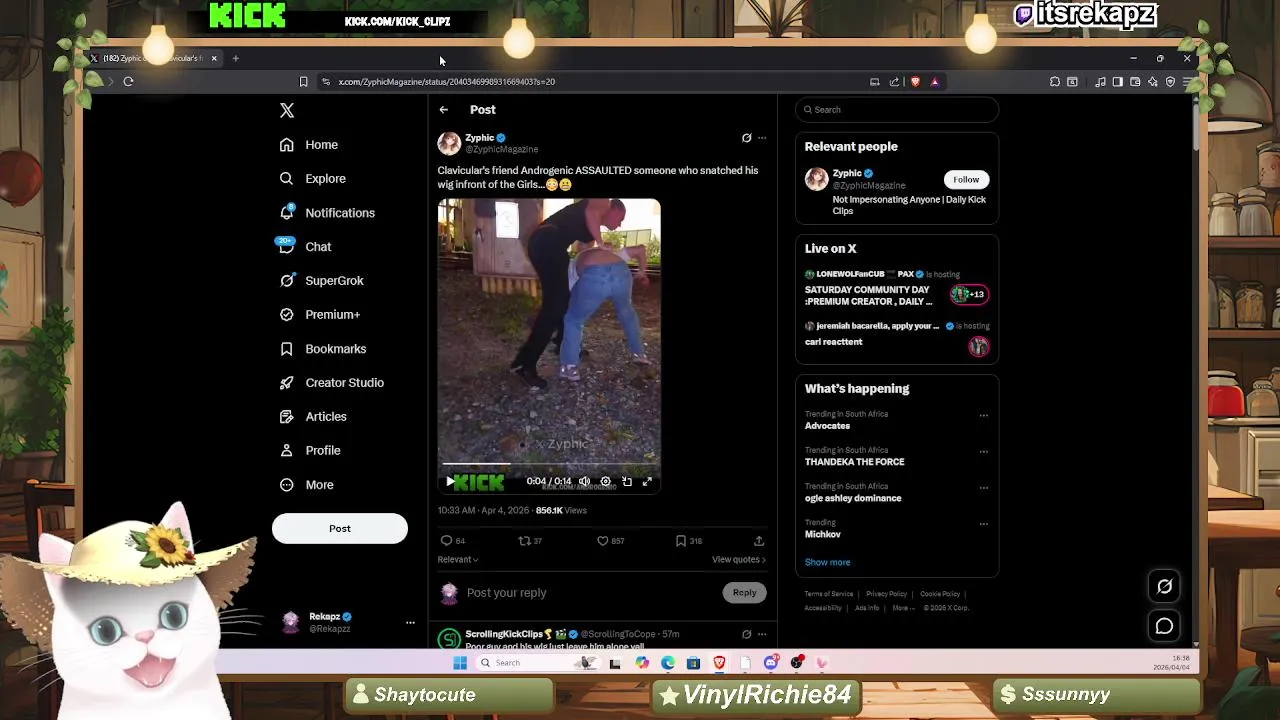
Task: Join the carl reacttent live broadcast
Action: [897, 340]
